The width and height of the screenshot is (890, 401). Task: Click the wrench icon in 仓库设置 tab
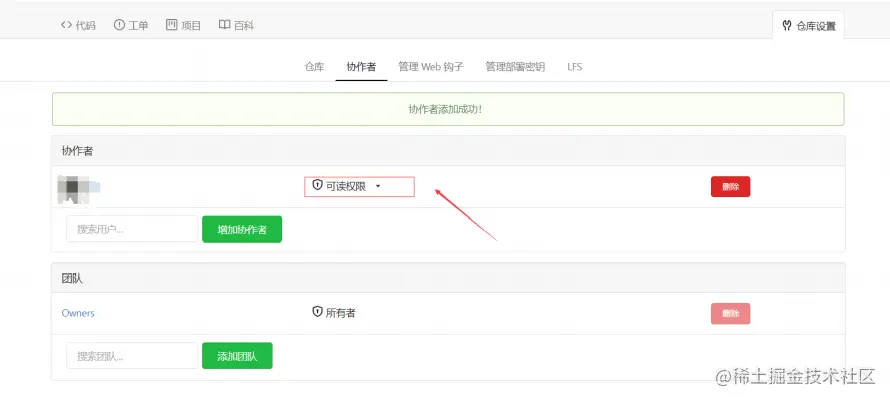(x=787, y=26)
